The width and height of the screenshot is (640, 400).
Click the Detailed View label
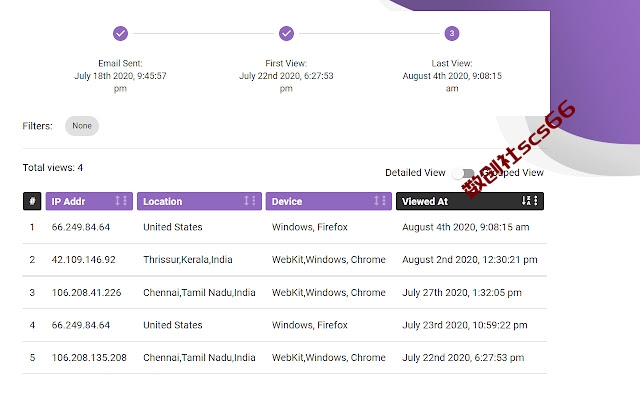tap(415, 173)
